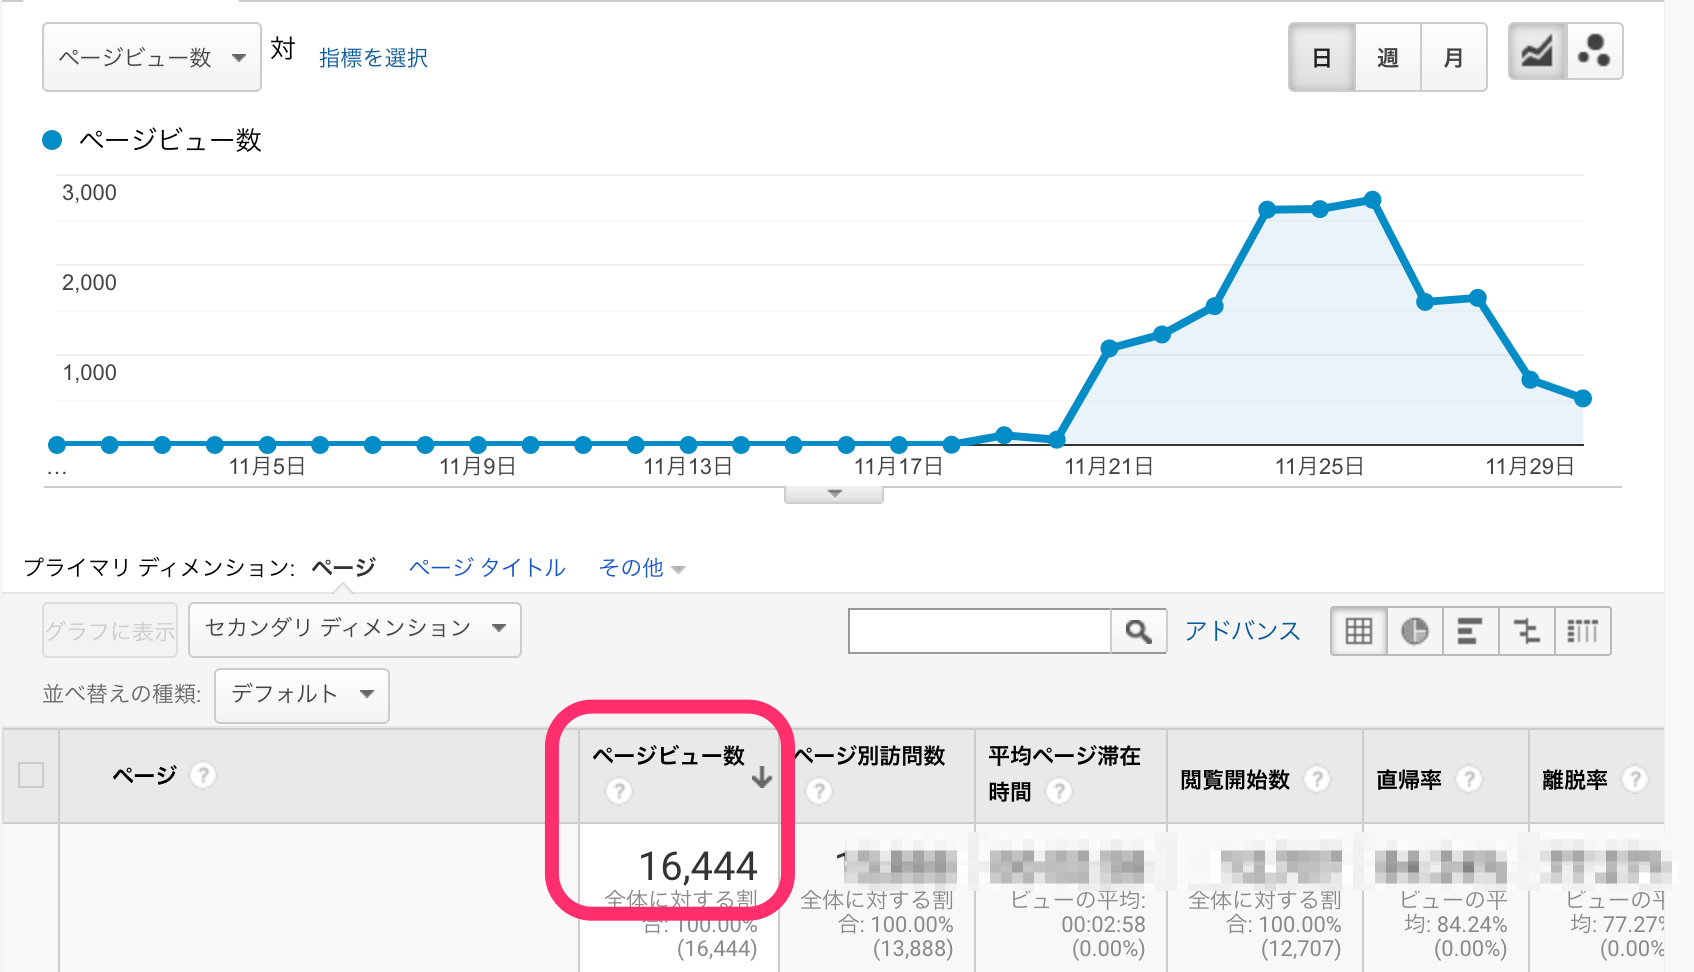Switch to percentage pie-chart view

coord(1414,631)
